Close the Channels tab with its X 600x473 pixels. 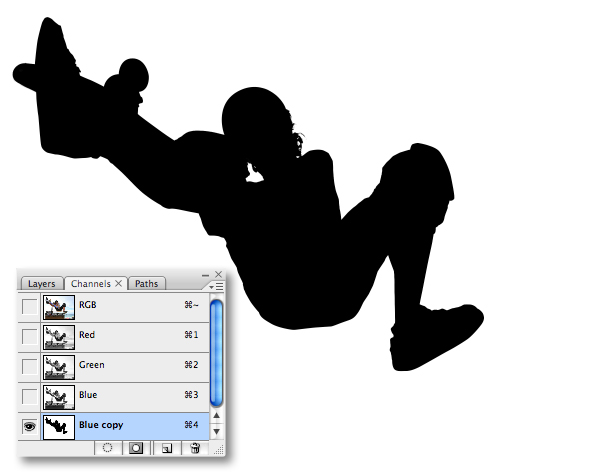119,283
